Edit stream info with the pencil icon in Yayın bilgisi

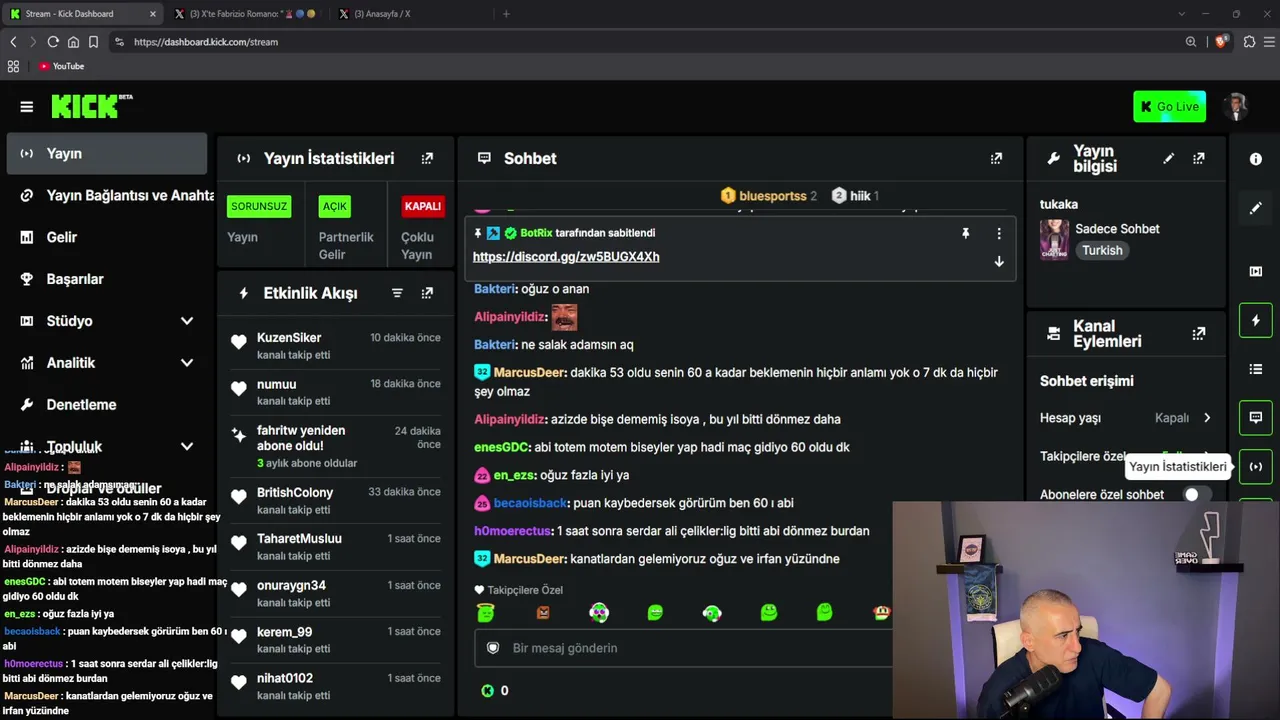pos(1168,158)
